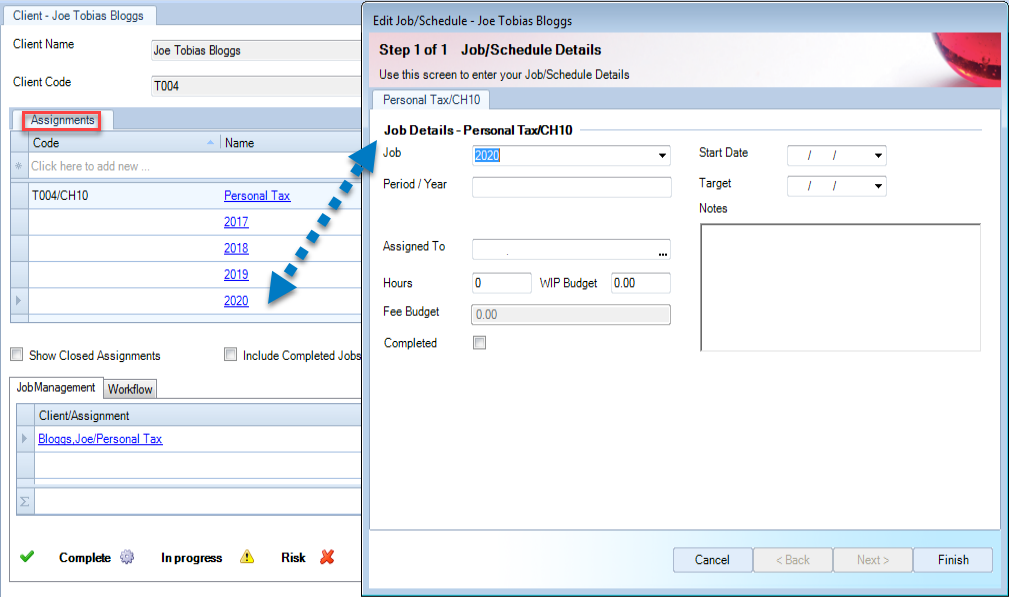The width and height of the screenshot is (1009, 597).
Task: Click the Hours input field
Action: click(502, 283)
